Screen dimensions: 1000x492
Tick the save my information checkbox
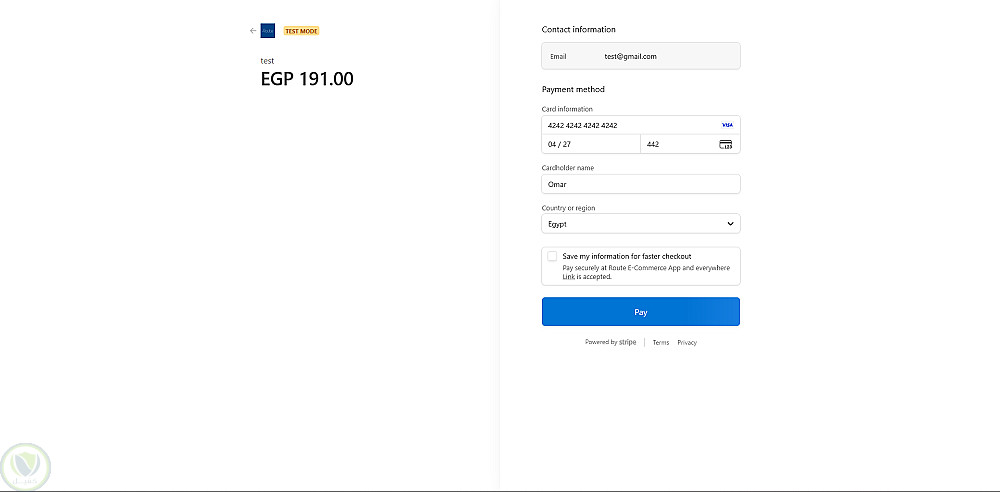[x=552, y=256]
